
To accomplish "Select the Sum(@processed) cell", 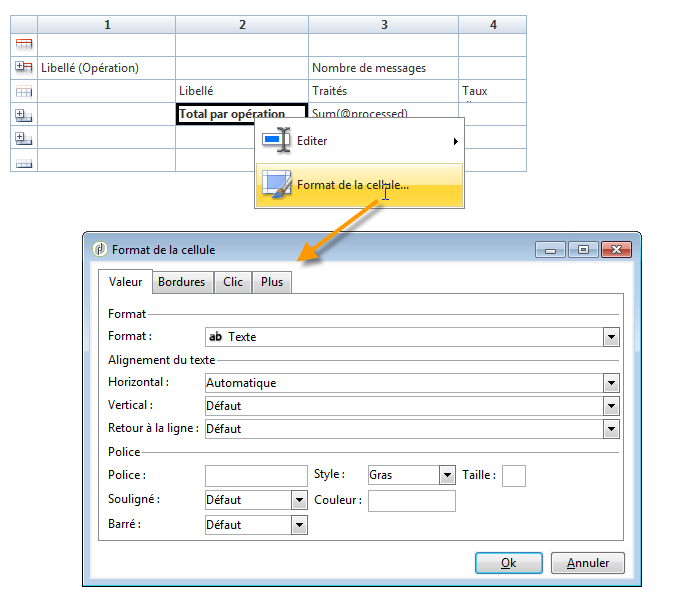I will pyautogui.click(x=384, y=111).
